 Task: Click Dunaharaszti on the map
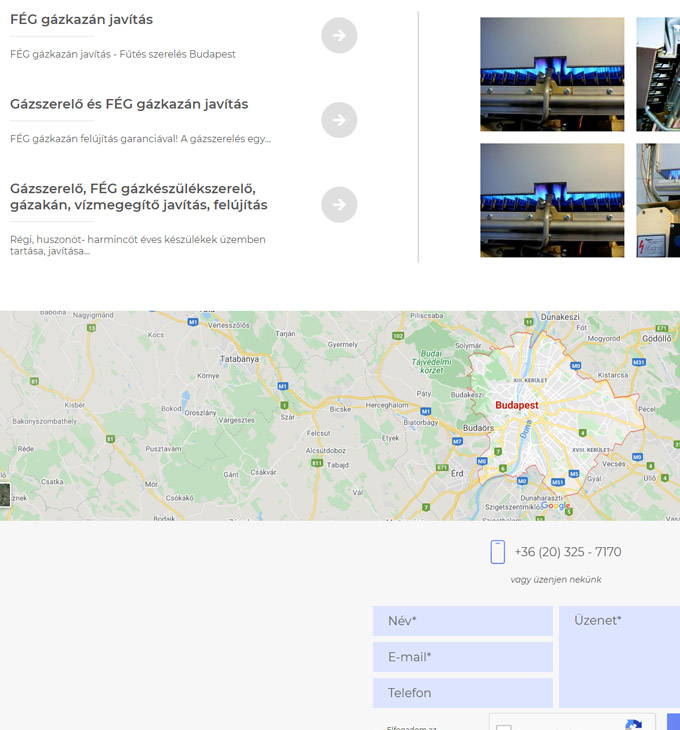[x=541, y=498]
